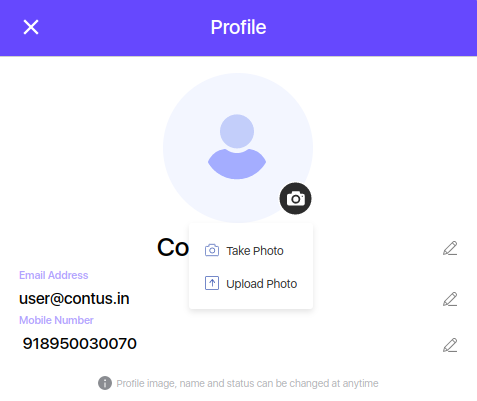Click the info icon at the bottom

pyautogui.click(x=105, y=383)
